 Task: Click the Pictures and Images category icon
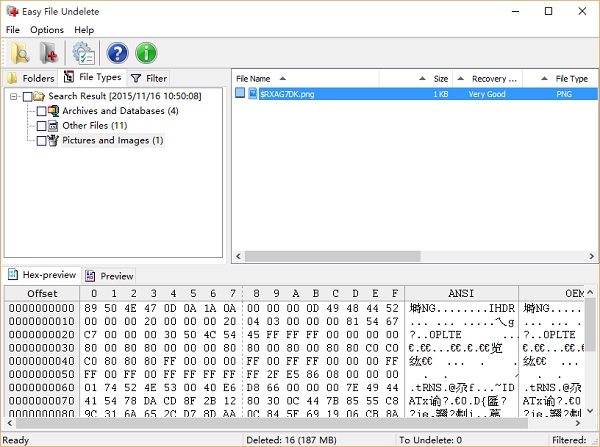point(53,140)
